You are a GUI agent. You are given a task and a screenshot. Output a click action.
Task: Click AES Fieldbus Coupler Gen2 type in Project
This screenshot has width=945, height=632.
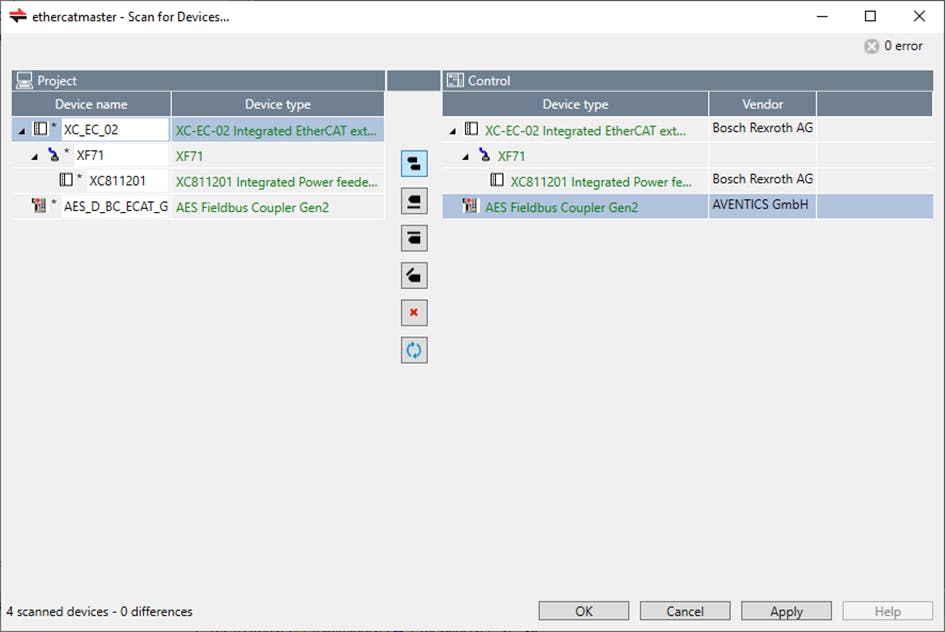(x=253, y=207)
